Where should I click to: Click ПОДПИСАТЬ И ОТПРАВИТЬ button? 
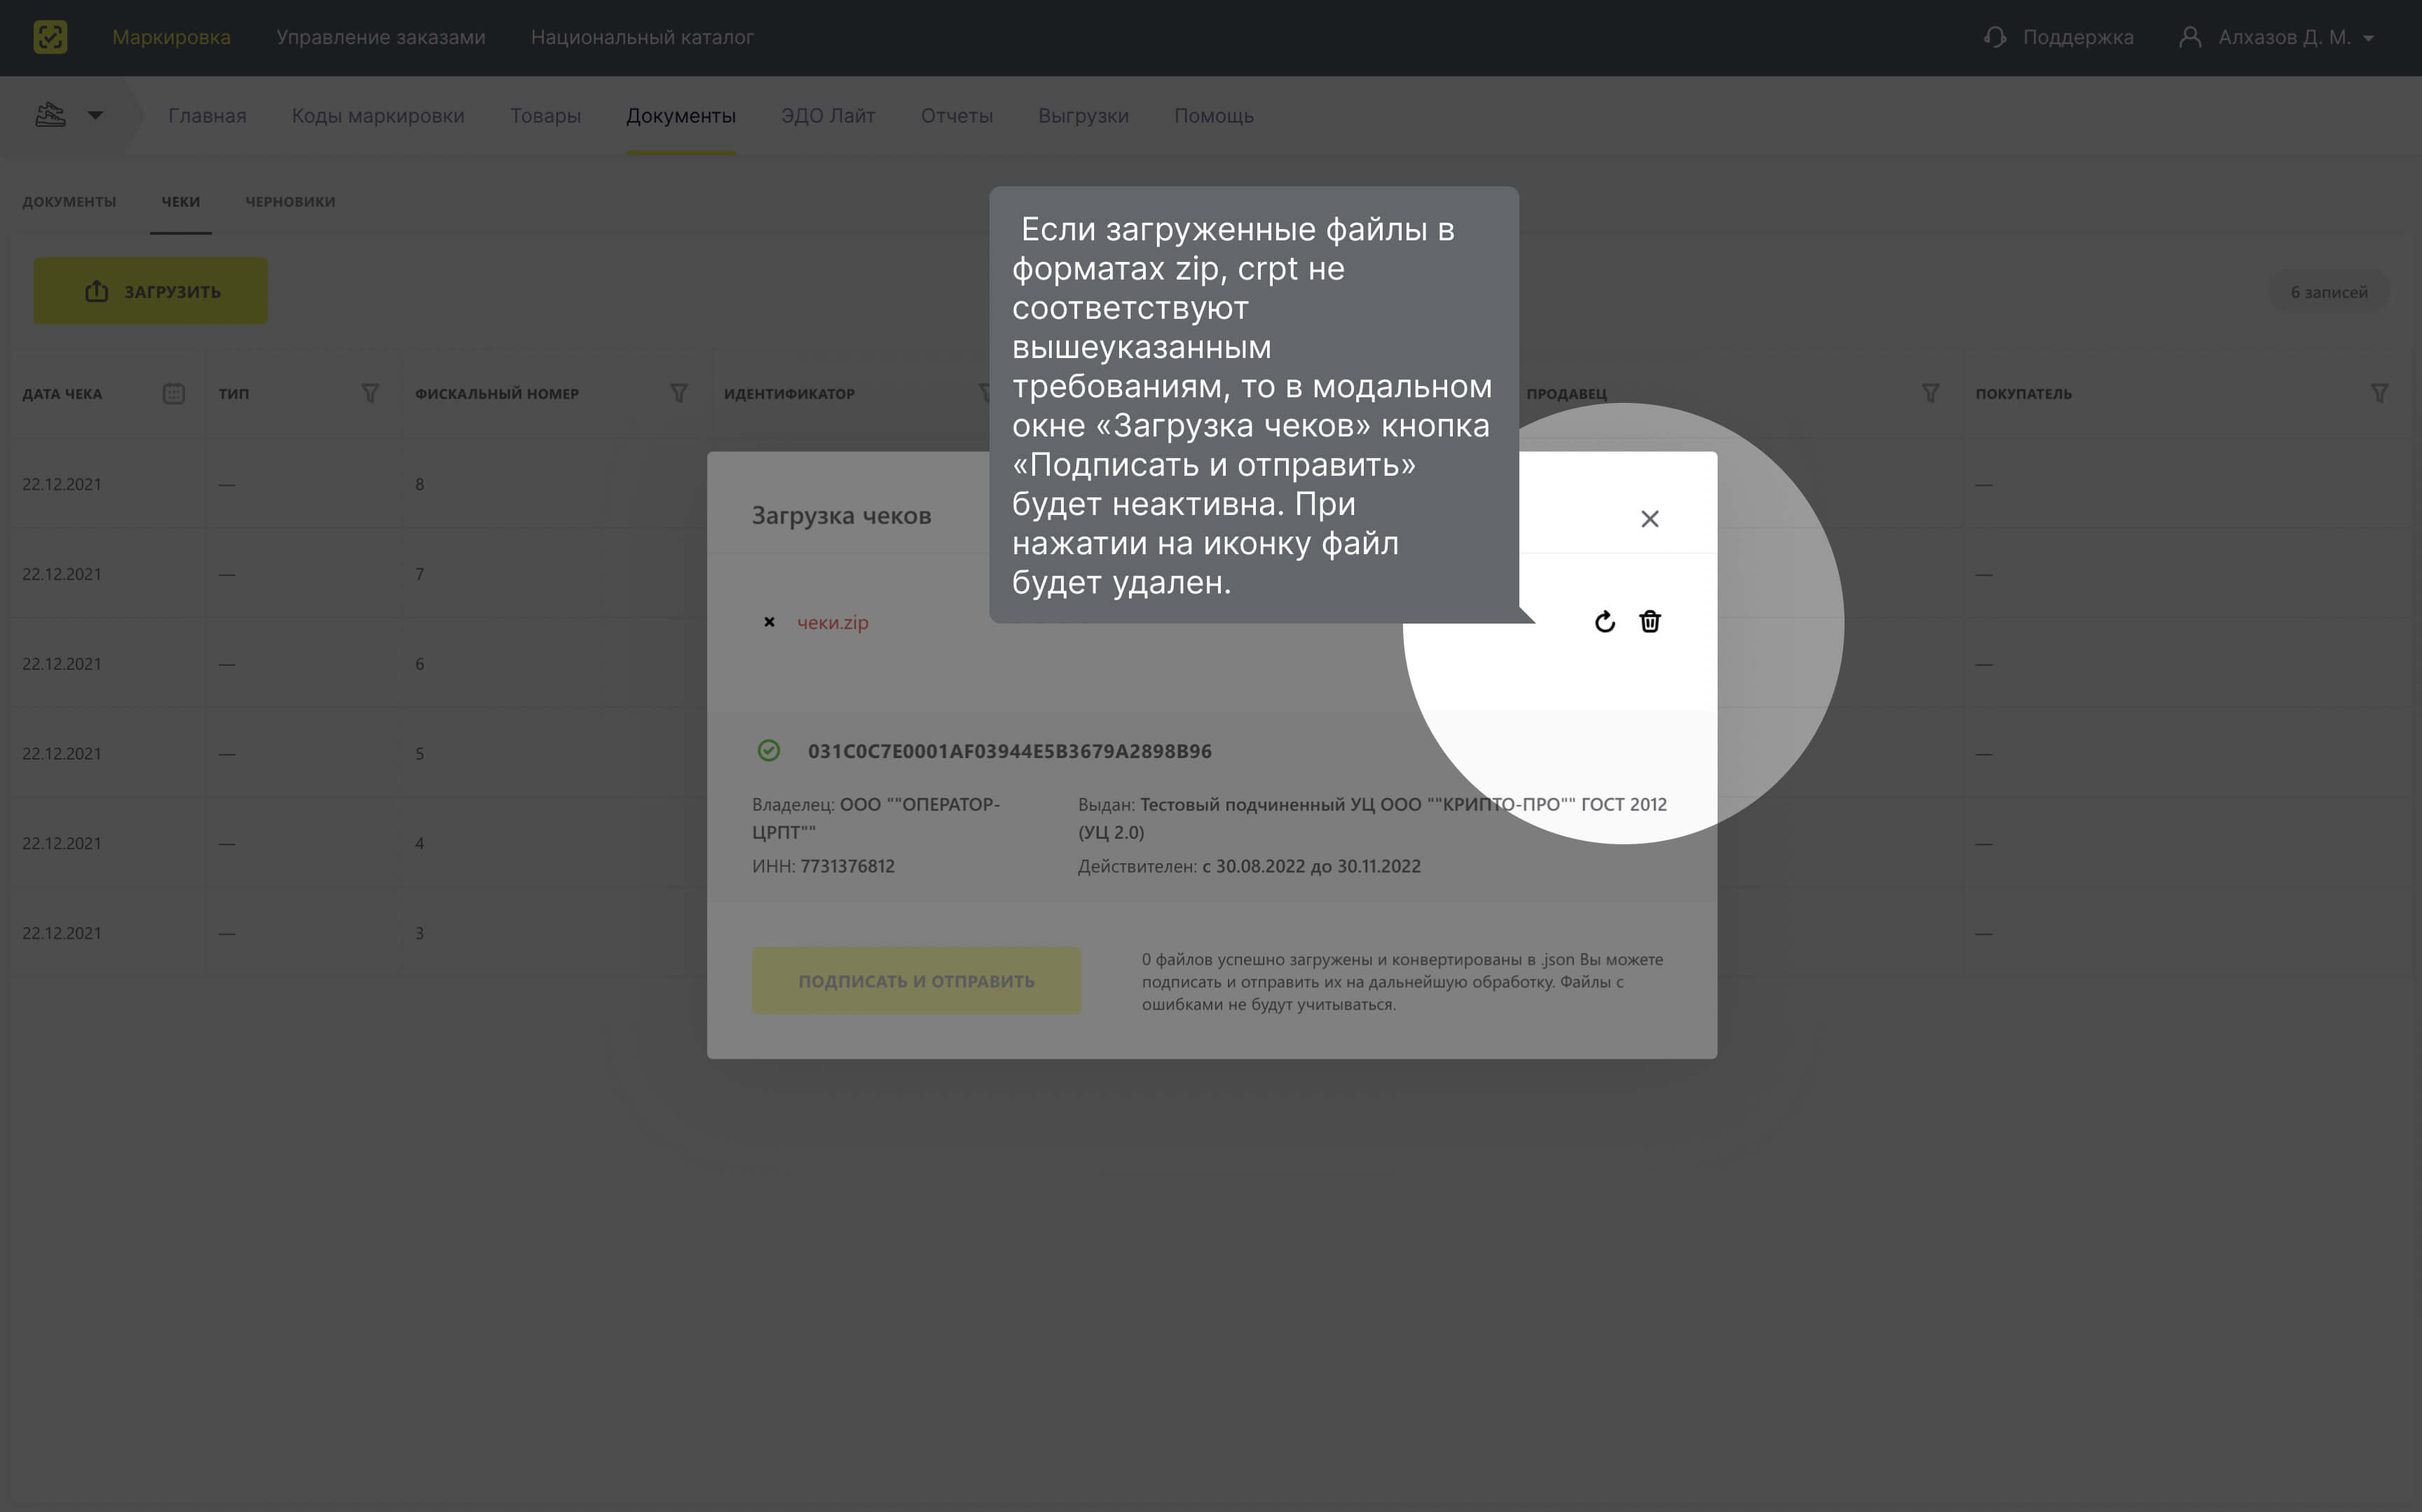coord(916,981)
